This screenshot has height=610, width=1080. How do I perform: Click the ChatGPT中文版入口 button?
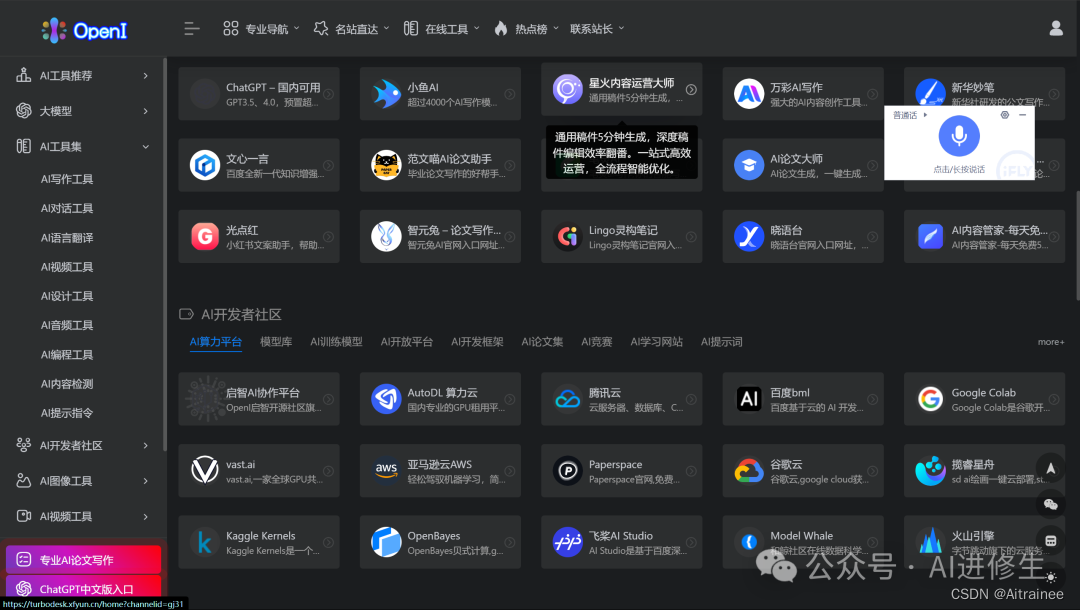coord(83,587)
